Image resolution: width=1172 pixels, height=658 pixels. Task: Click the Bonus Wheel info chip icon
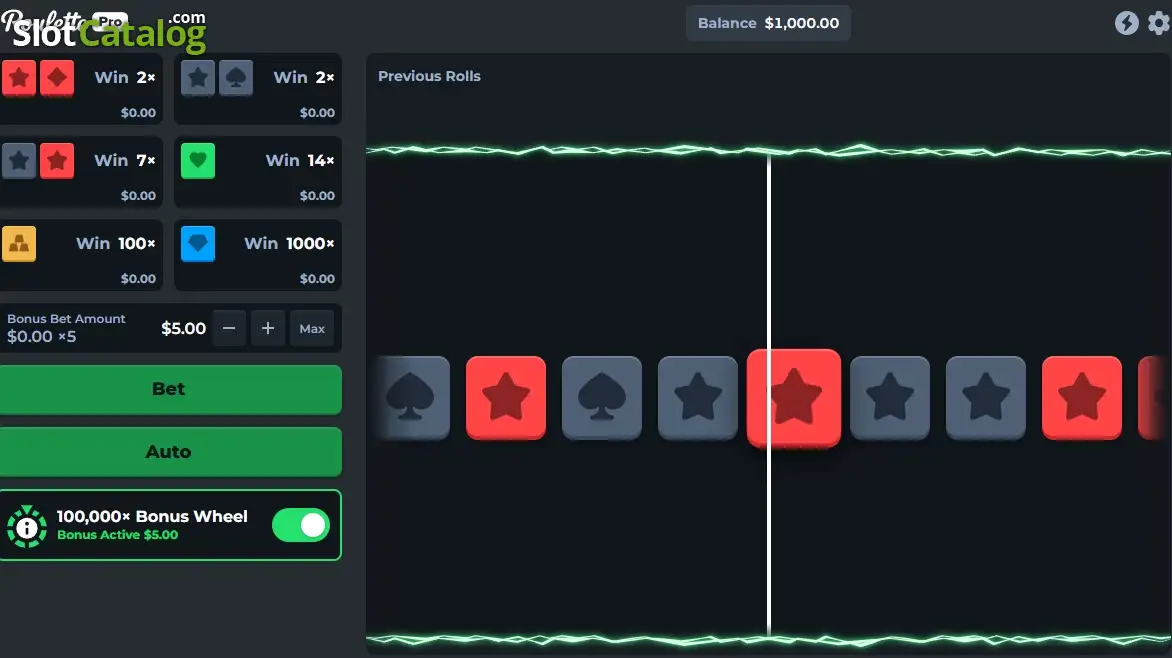[x=27, y=526]
